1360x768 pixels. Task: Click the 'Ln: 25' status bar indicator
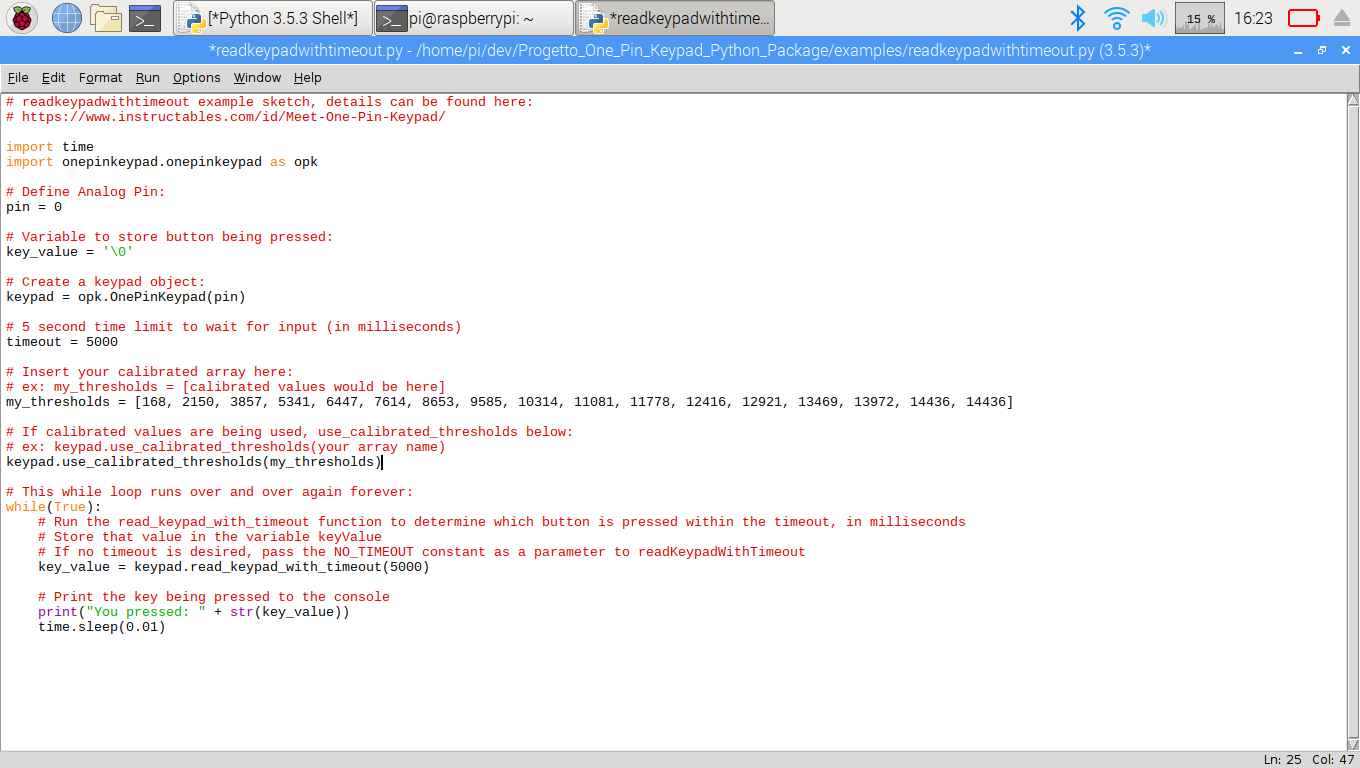tap(1283, 760)
